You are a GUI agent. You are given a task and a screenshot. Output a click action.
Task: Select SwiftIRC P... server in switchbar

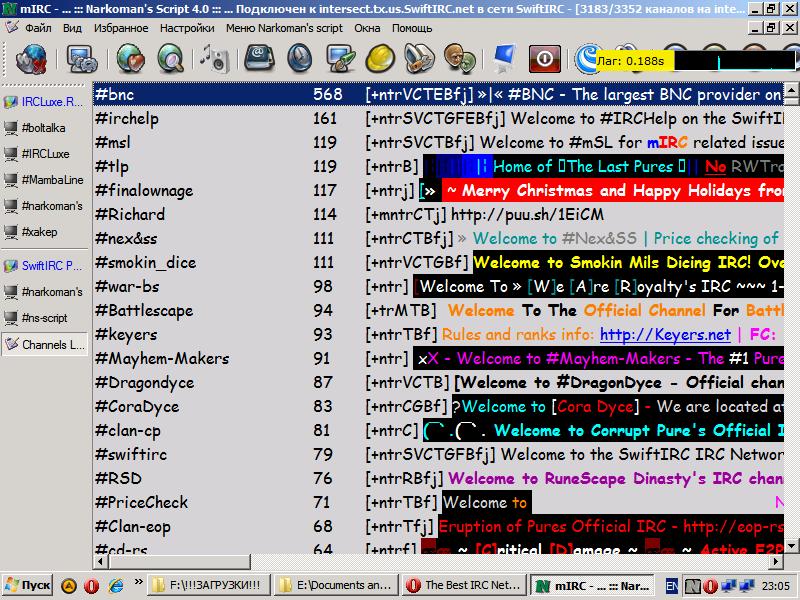coord(44,266)
